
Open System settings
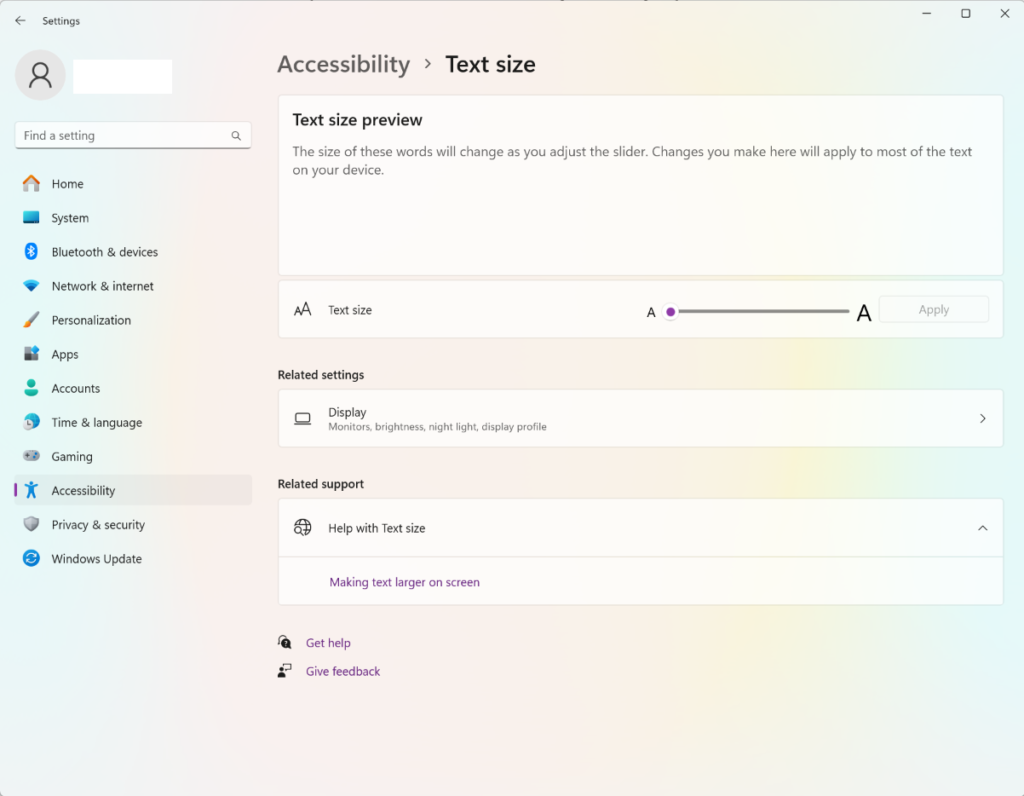click(133, 217)
